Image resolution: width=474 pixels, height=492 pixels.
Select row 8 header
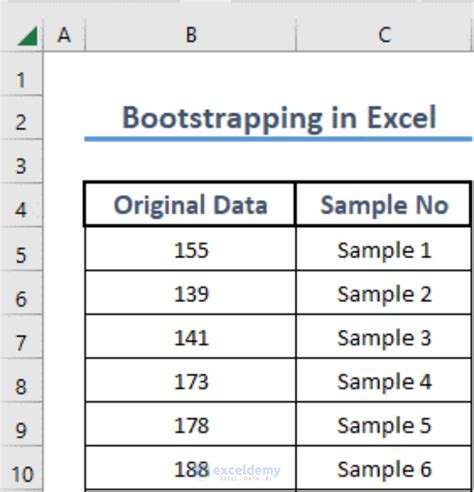[21, 380]
